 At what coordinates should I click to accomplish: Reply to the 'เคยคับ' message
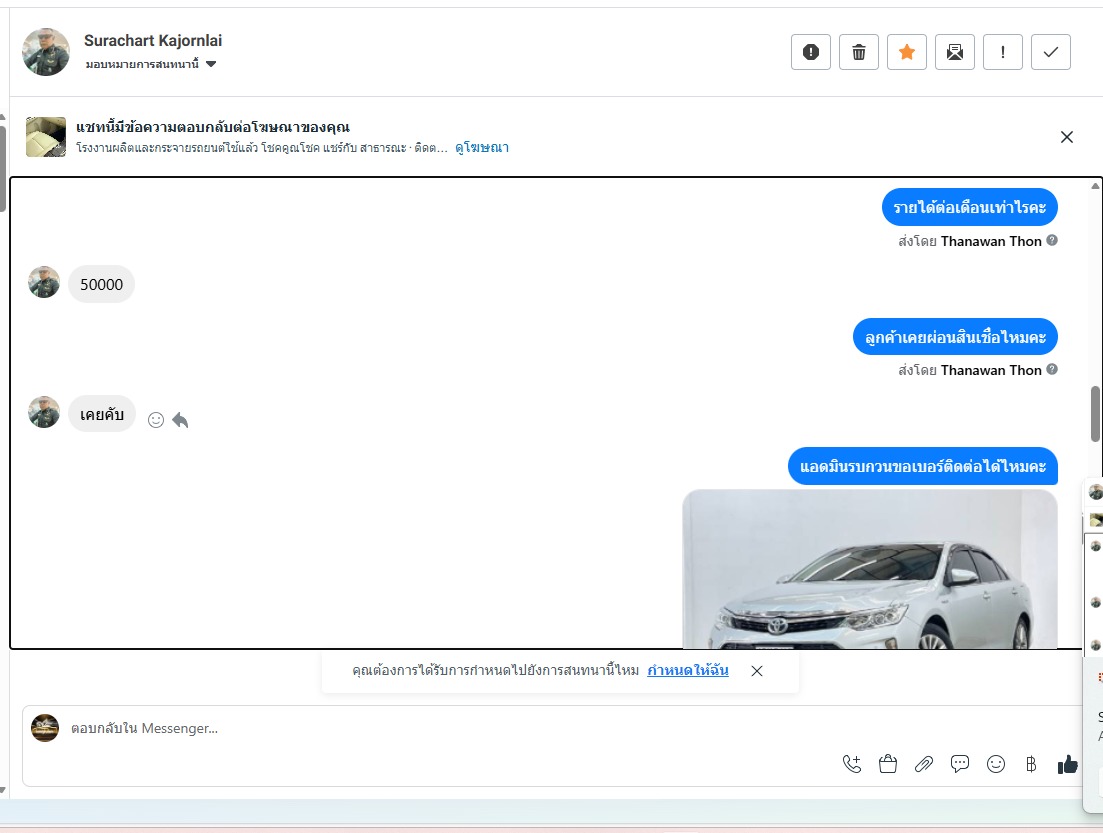pos(180,420)
